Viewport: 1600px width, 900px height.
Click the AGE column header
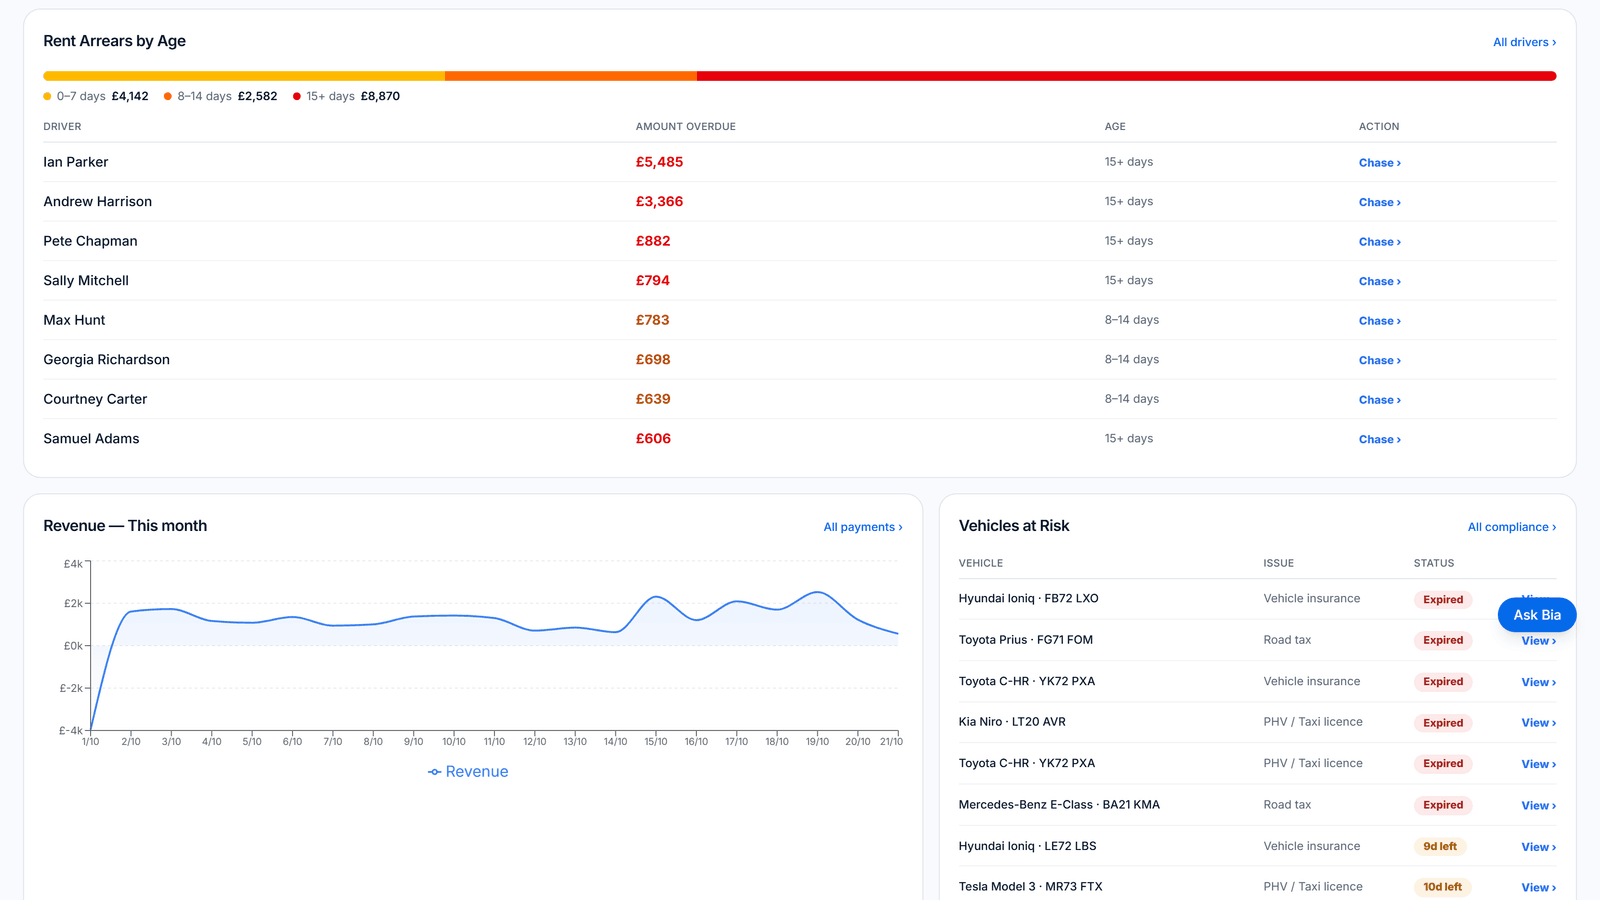click(1115, 127)
